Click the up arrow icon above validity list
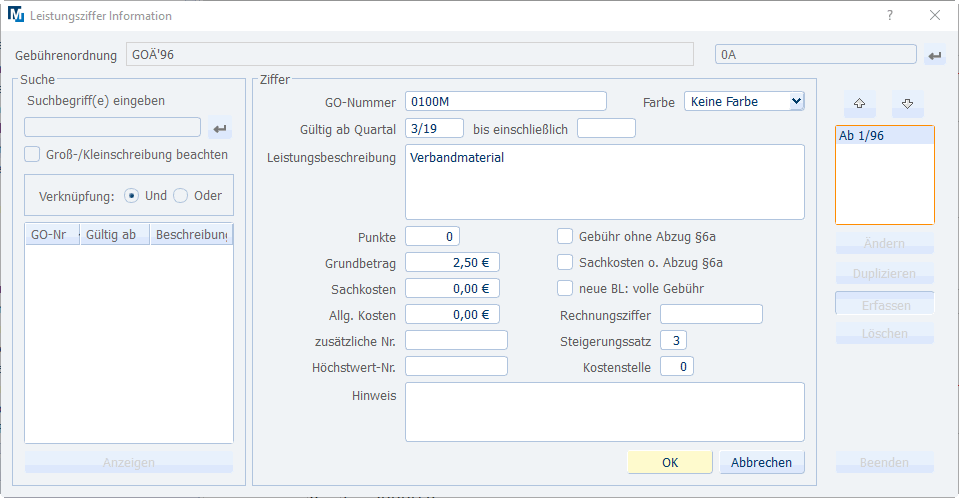 pos(859,103)
